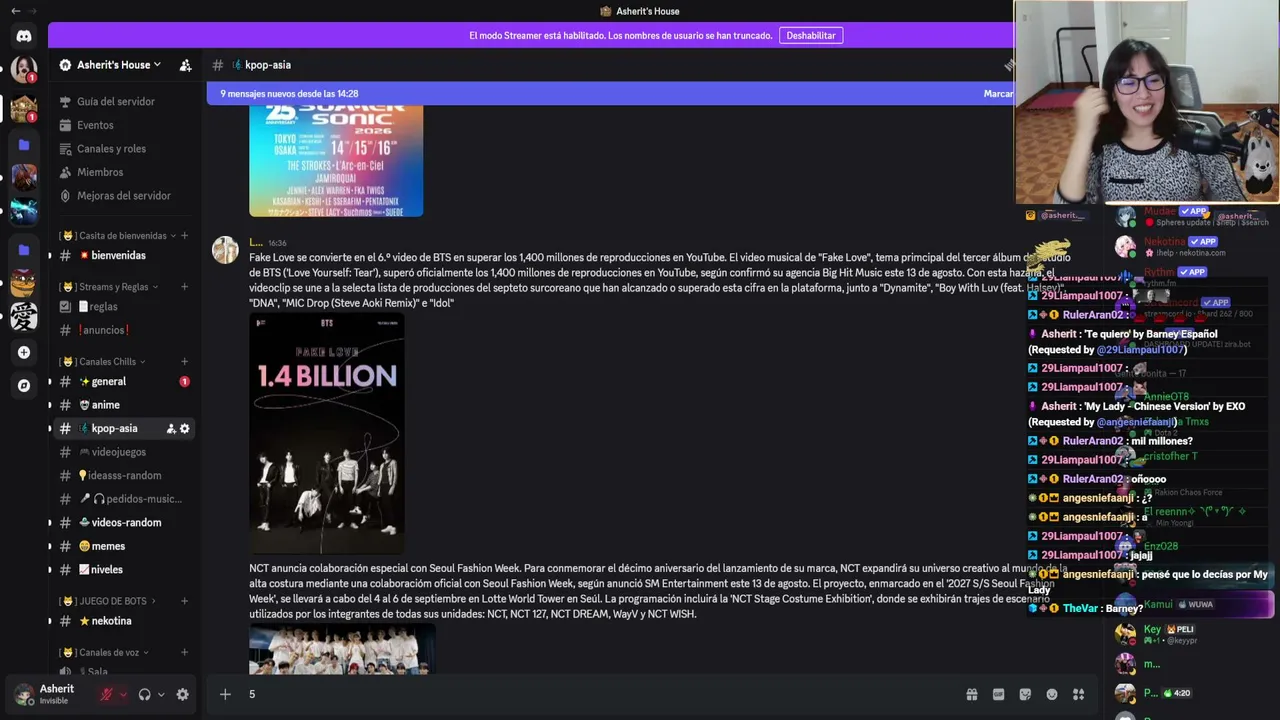Create invite for kpop-asia channel
The height and width of the screenshot is (720, 1280).
pos(171,428)
